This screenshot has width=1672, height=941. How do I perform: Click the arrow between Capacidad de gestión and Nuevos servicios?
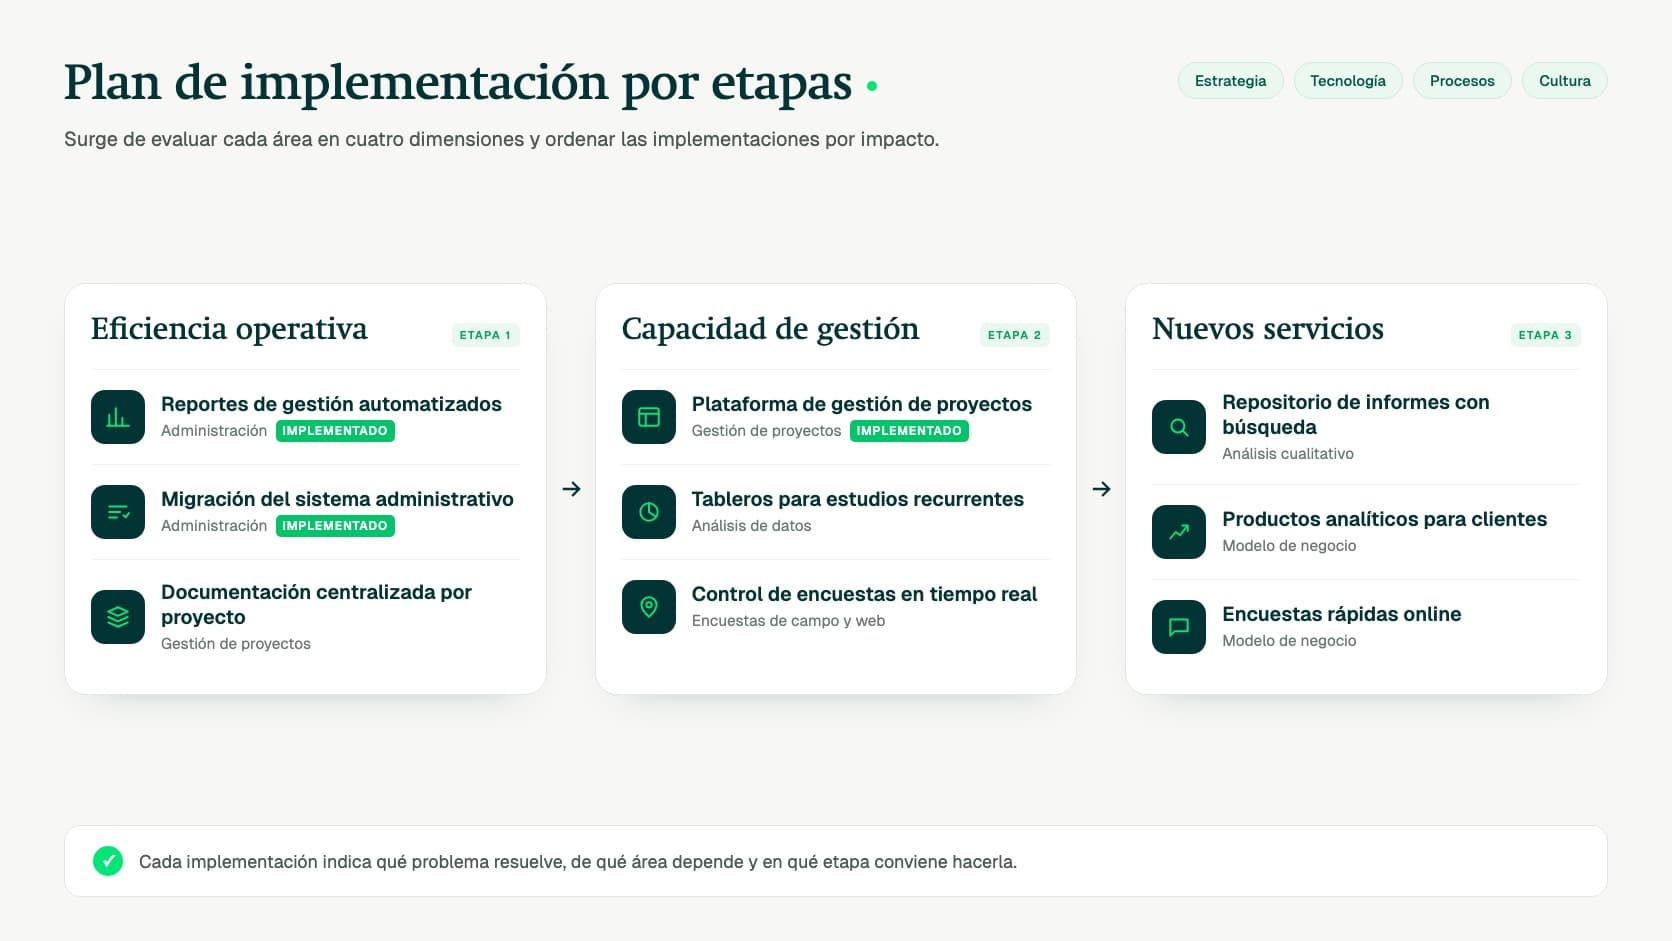point(1101,489)
